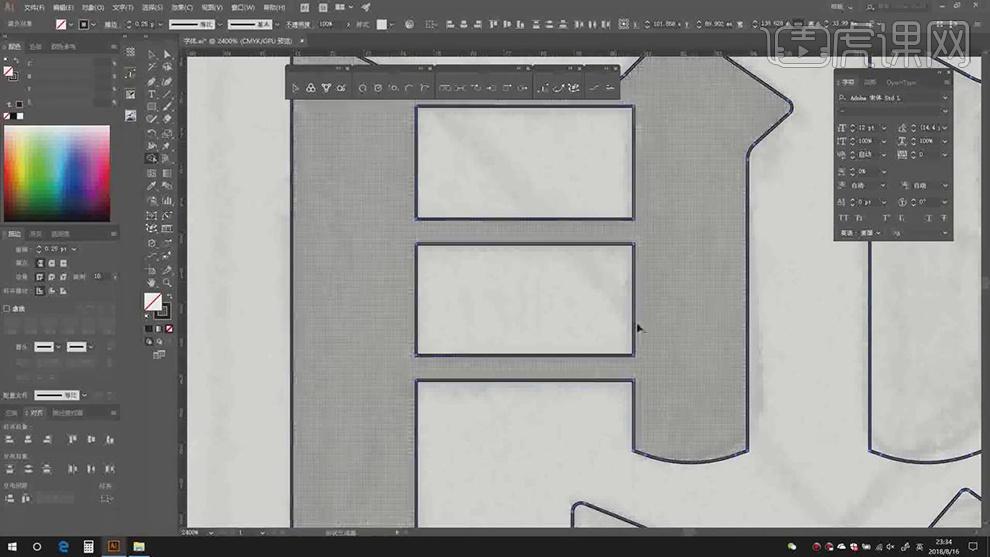Open the 窗口(W) menu
Screen dimensions: 990x557
click(x=242, y=8)
